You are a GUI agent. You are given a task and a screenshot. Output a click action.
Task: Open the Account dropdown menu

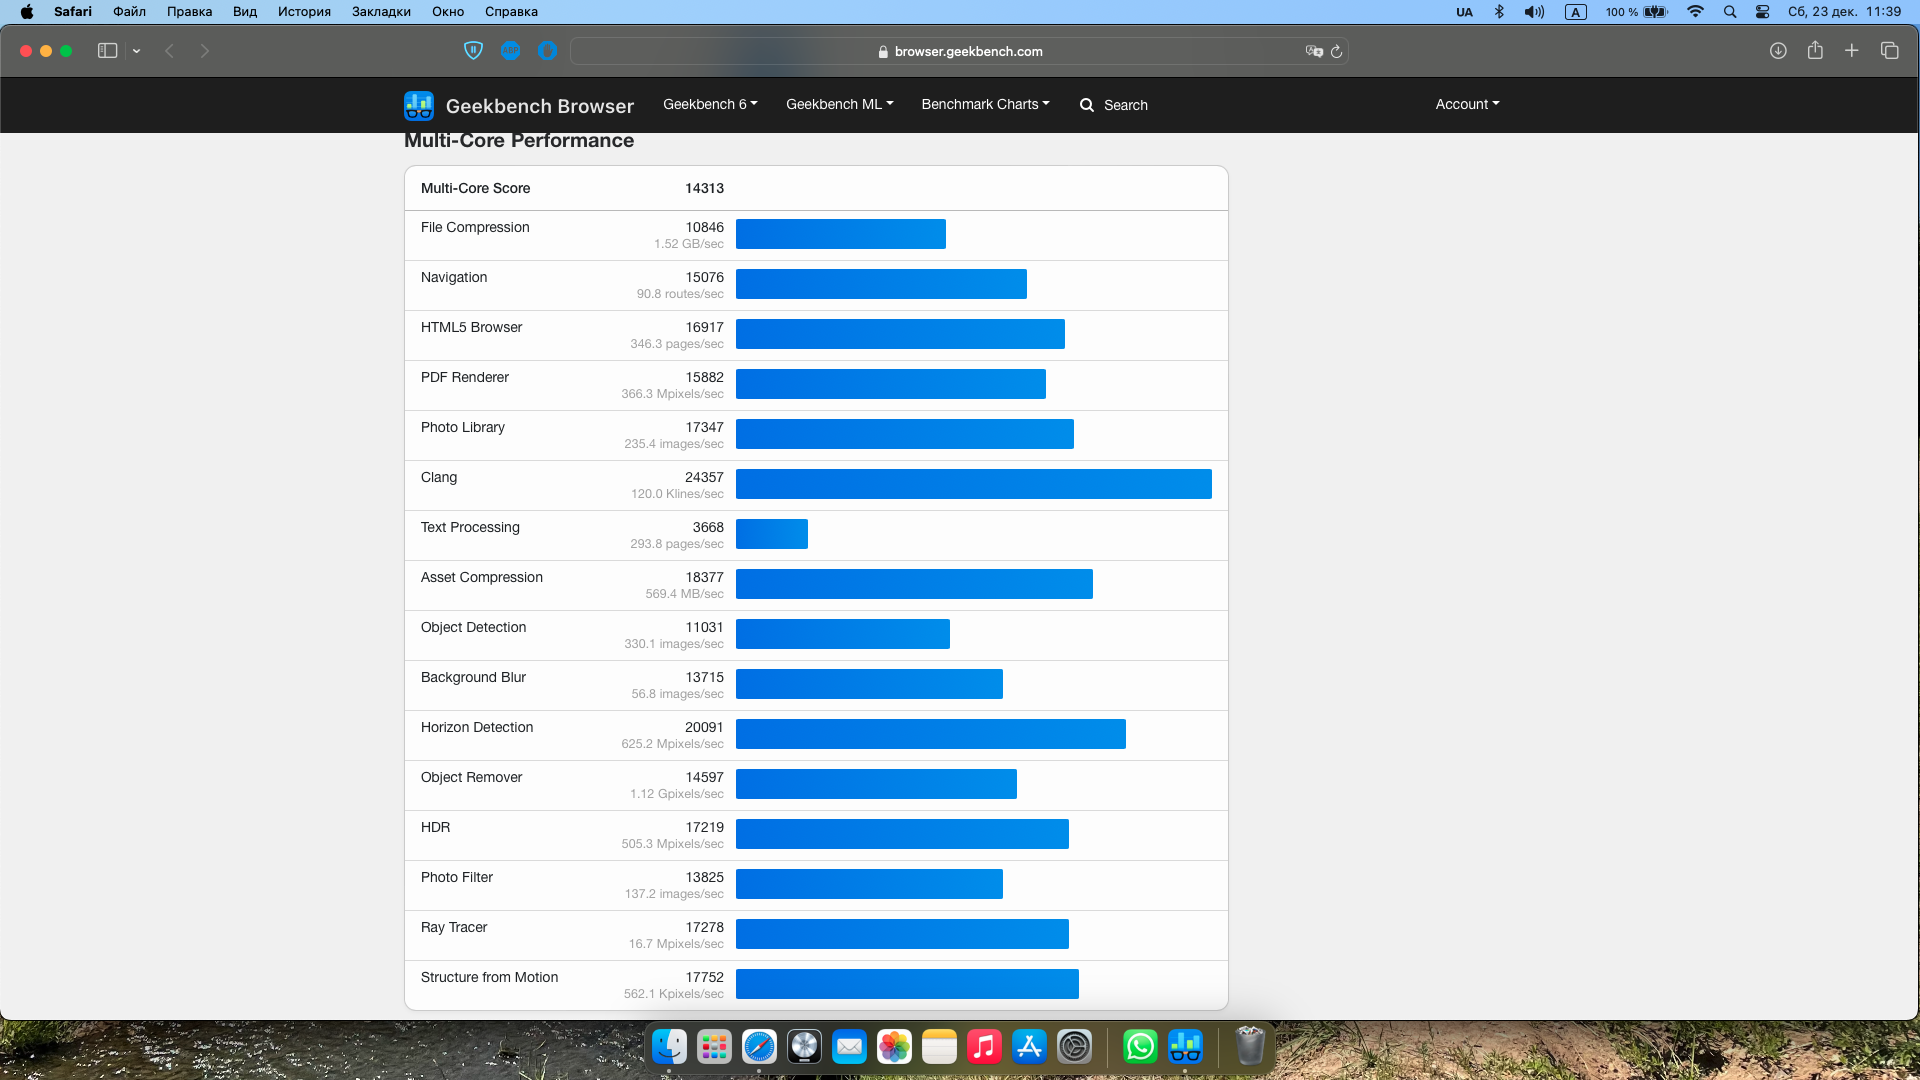click(1467, 104)
